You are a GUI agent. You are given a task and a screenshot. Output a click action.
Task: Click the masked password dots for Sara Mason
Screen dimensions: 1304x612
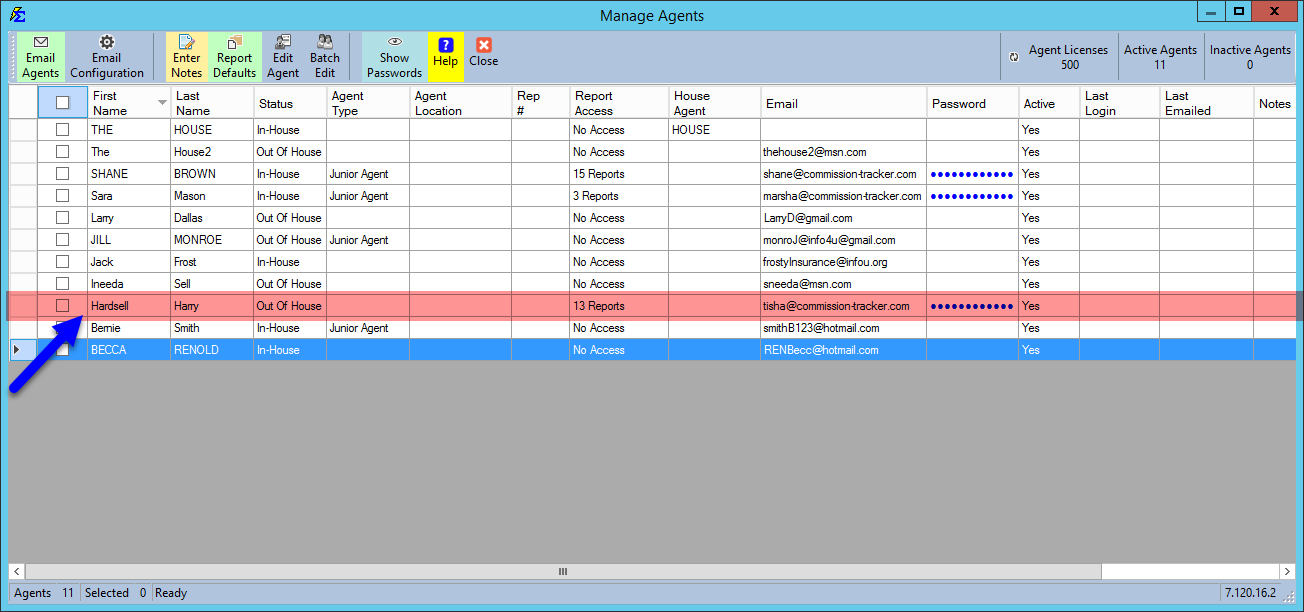click(x=971, y=195)
